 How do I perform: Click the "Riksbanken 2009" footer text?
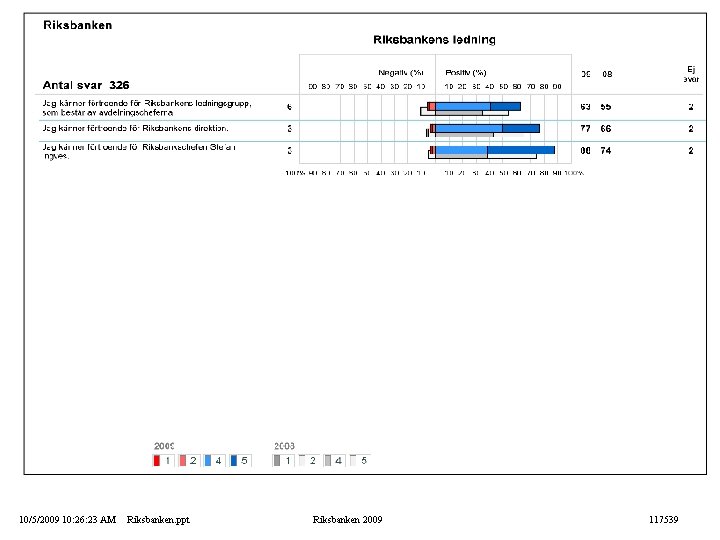point(347,520)
